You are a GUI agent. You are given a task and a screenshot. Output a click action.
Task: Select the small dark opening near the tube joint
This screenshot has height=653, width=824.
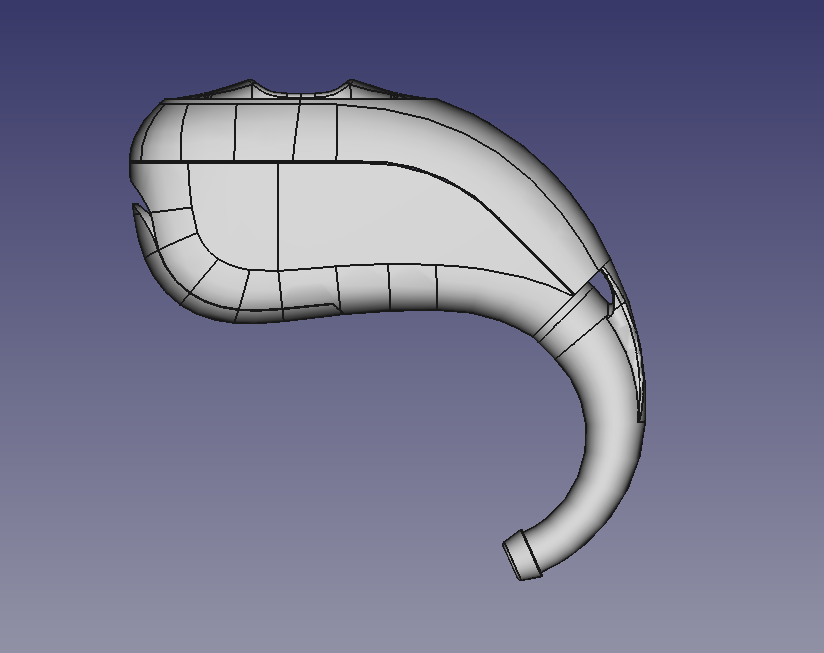point(602,283)
